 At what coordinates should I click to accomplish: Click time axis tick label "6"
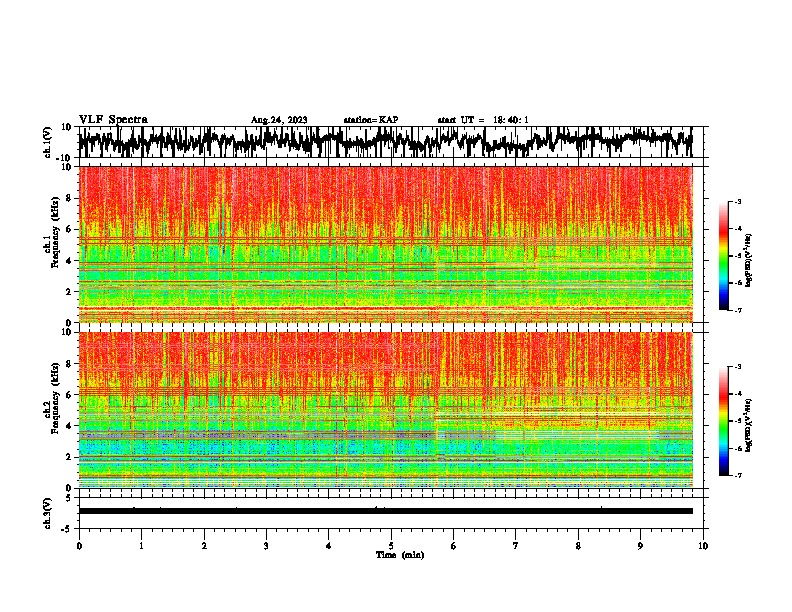click(x=454, y=546)
